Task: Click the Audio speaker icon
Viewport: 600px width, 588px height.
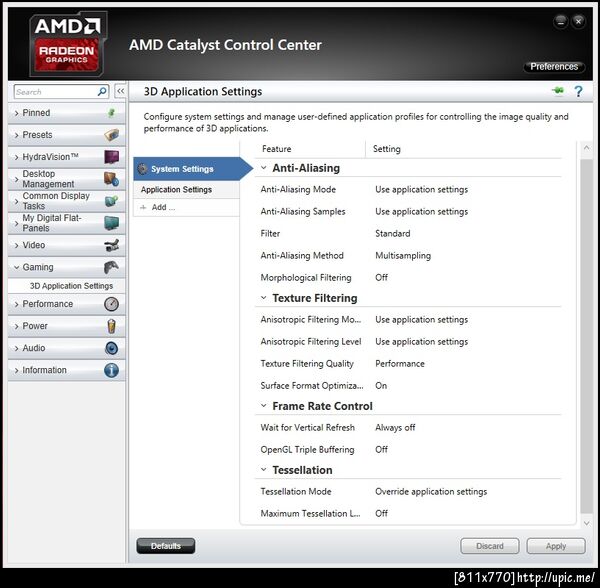Action: click(111, 348)
